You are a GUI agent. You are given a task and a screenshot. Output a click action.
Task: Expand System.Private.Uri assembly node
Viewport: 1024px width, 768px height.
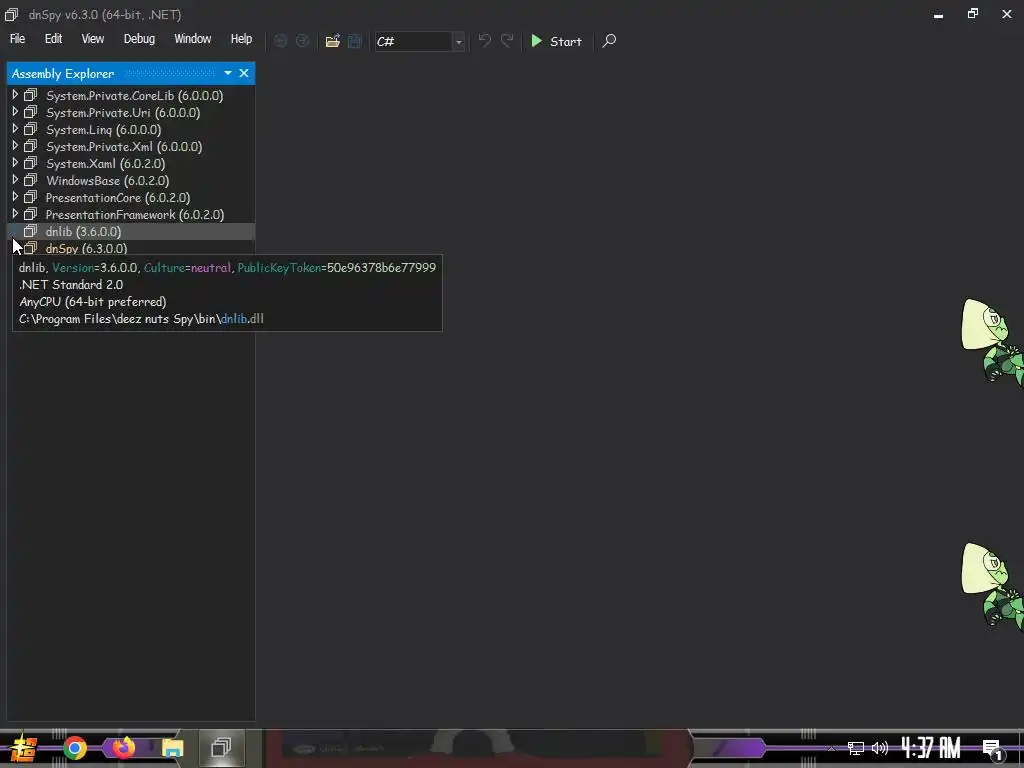click(15, 112)
